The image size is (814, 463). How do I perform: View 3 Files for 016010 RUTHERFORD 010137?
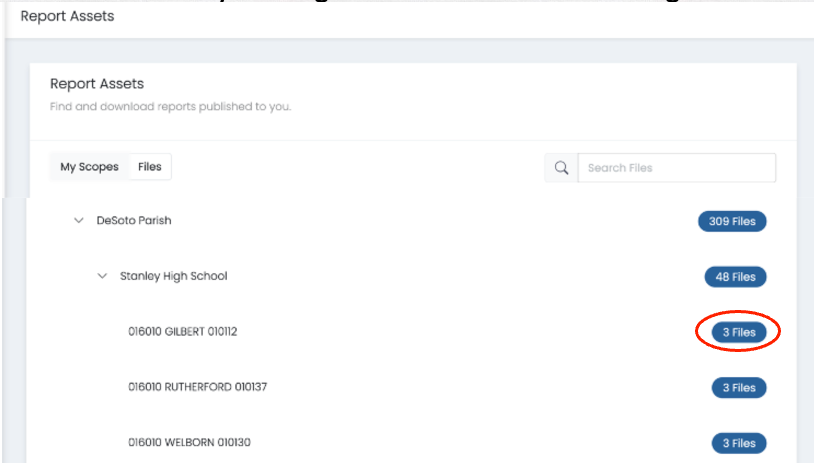(739, 387)
